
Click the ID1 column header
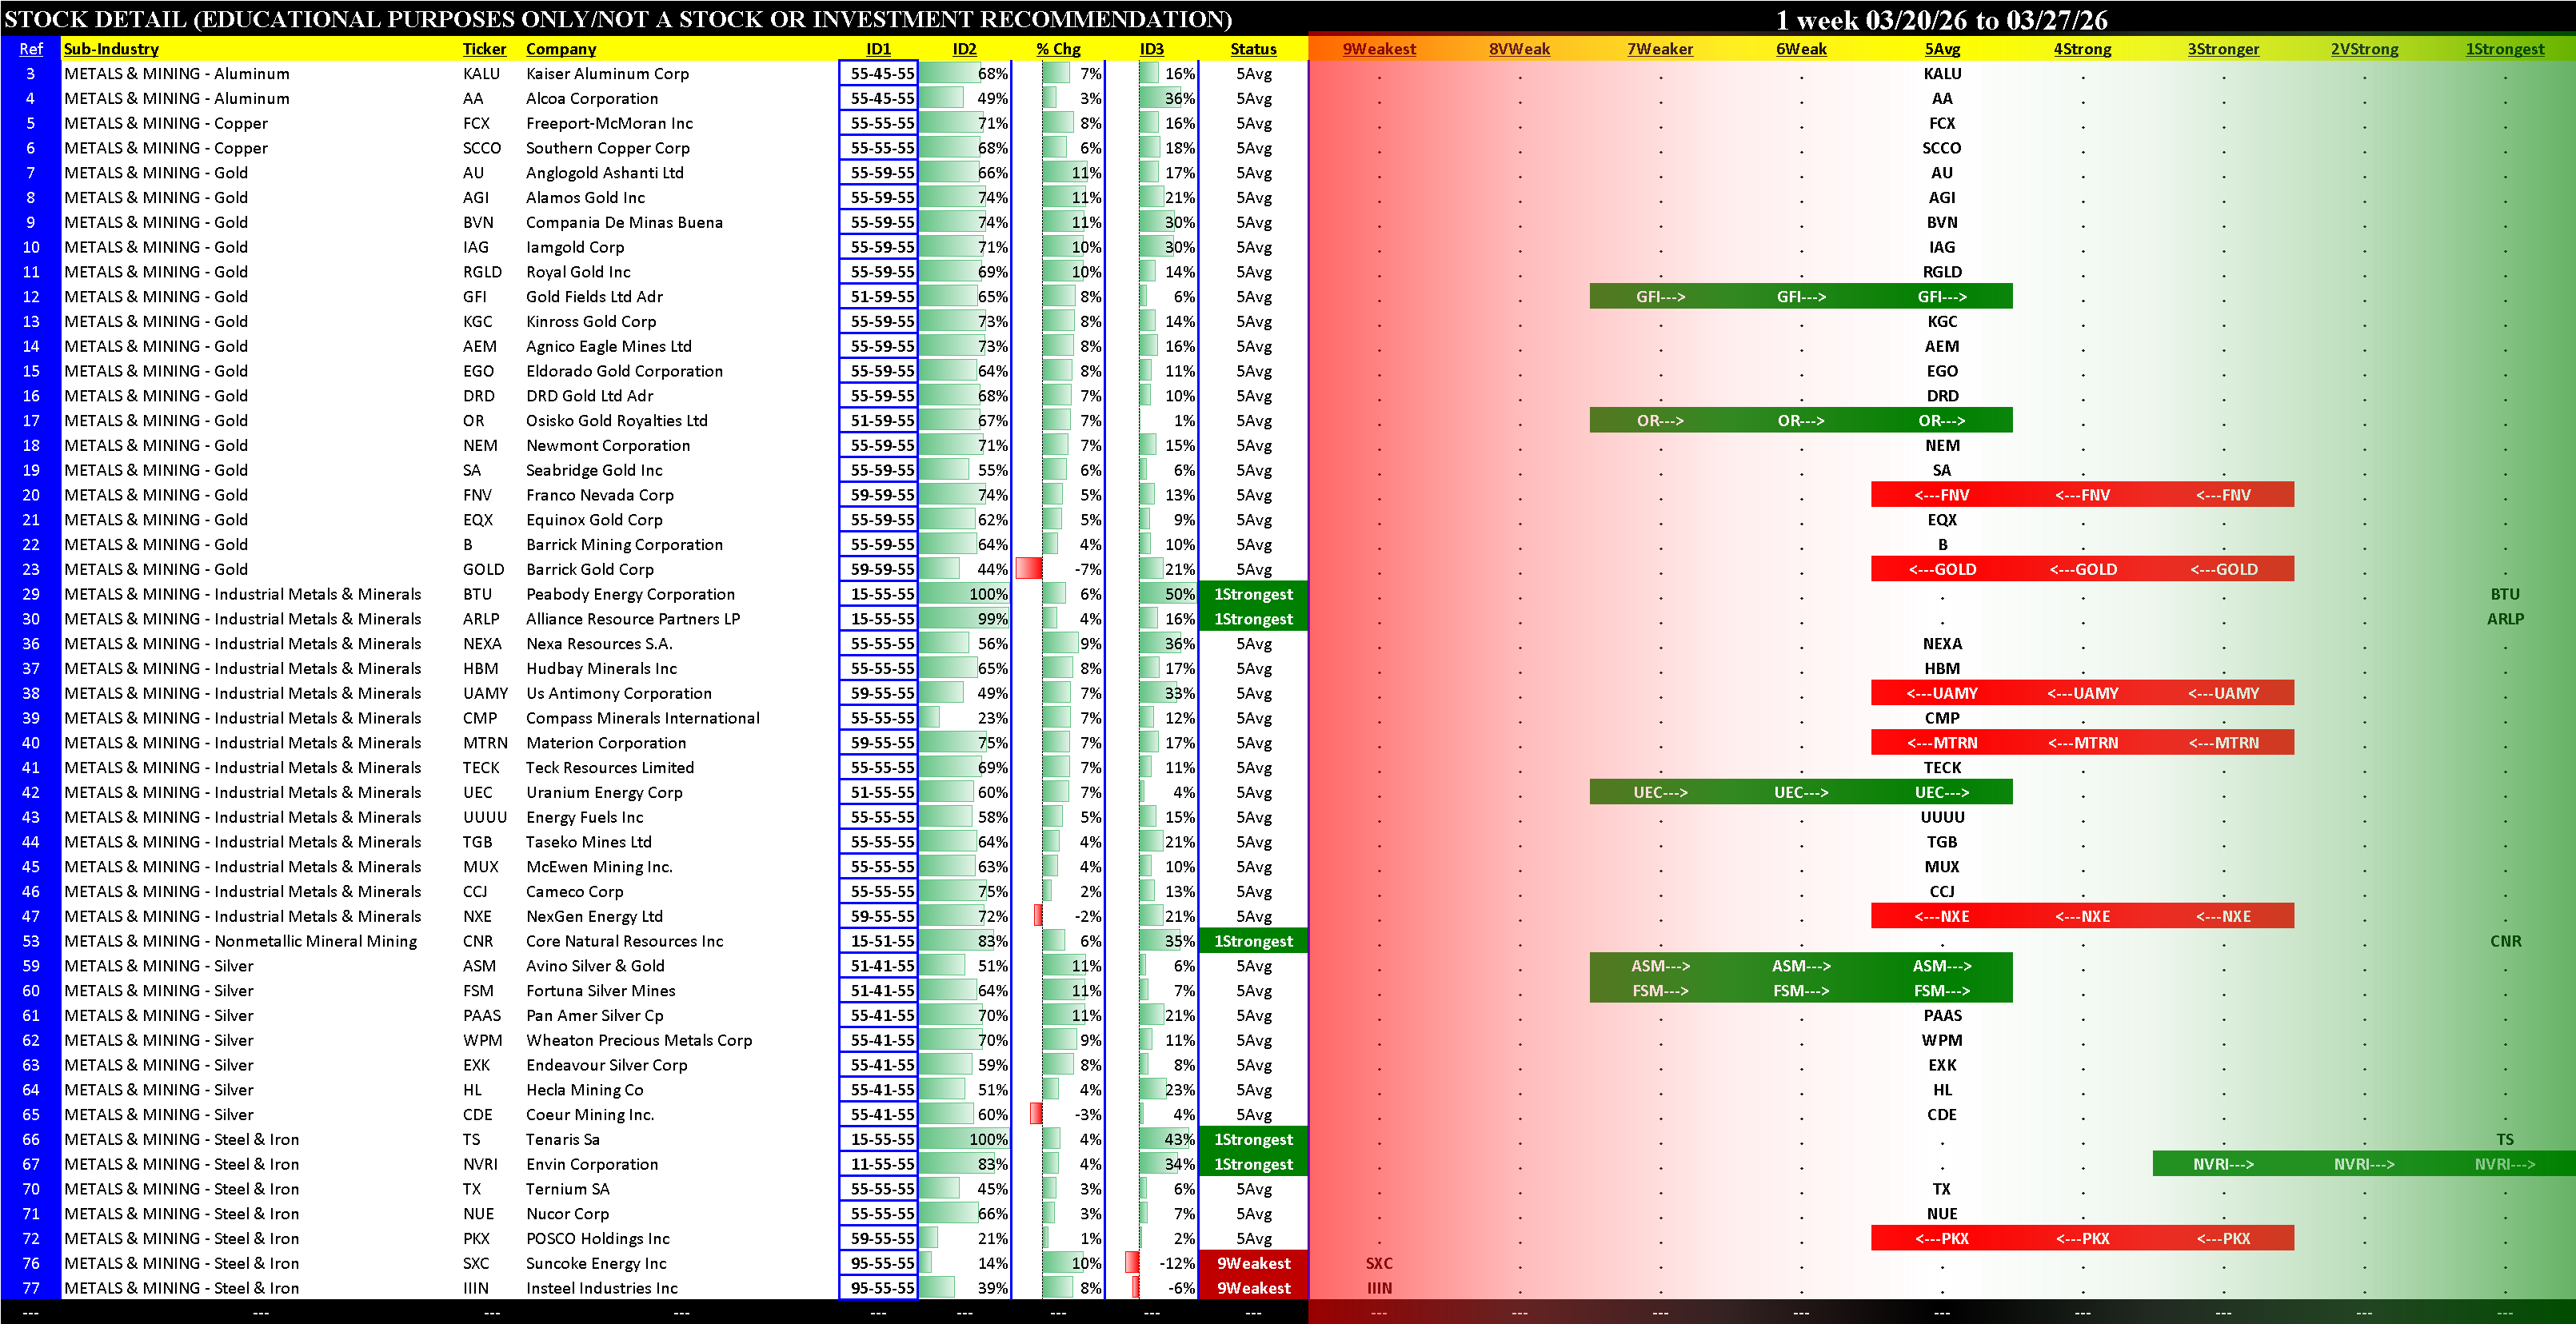pos(878,49)
